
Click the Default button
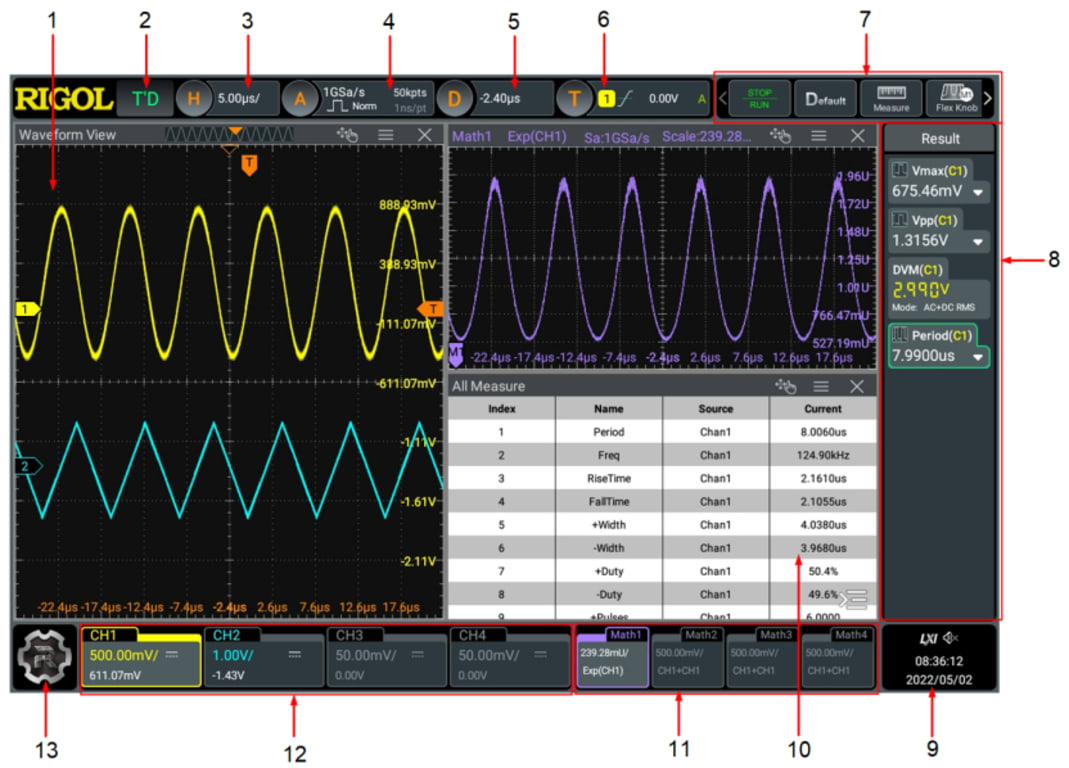point(825,99)
